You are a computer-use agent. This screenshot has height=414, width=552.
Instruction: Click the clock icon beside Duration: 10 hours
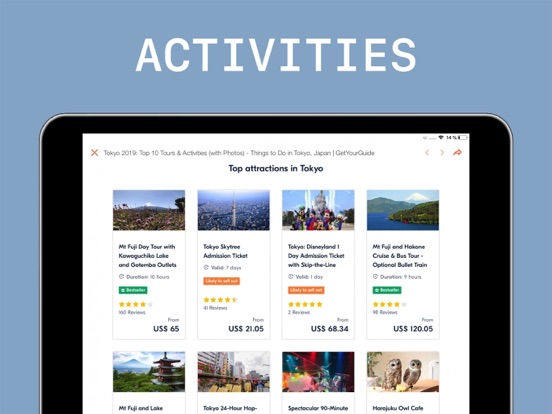tap(121, 277)
